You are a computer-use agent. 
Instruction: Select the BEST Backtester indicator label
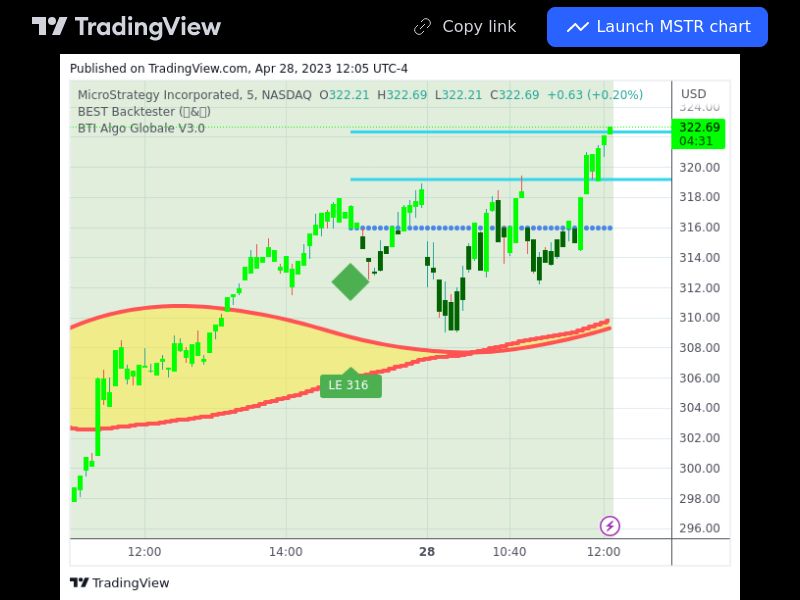click(144, 112)
